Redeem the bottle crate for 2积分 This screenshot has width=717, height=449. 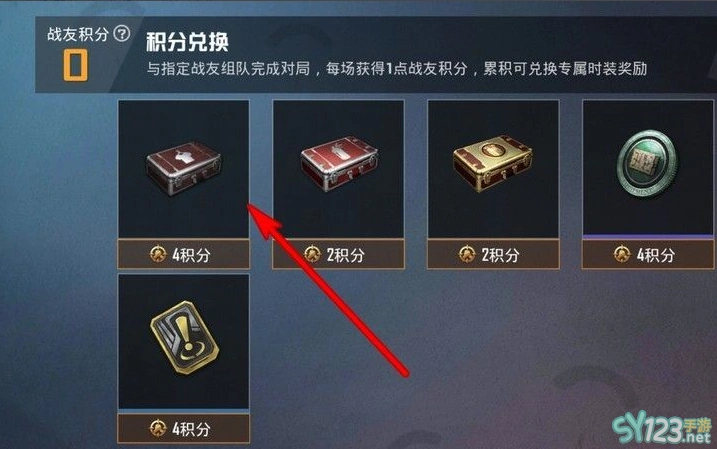(x=338, y=254)
